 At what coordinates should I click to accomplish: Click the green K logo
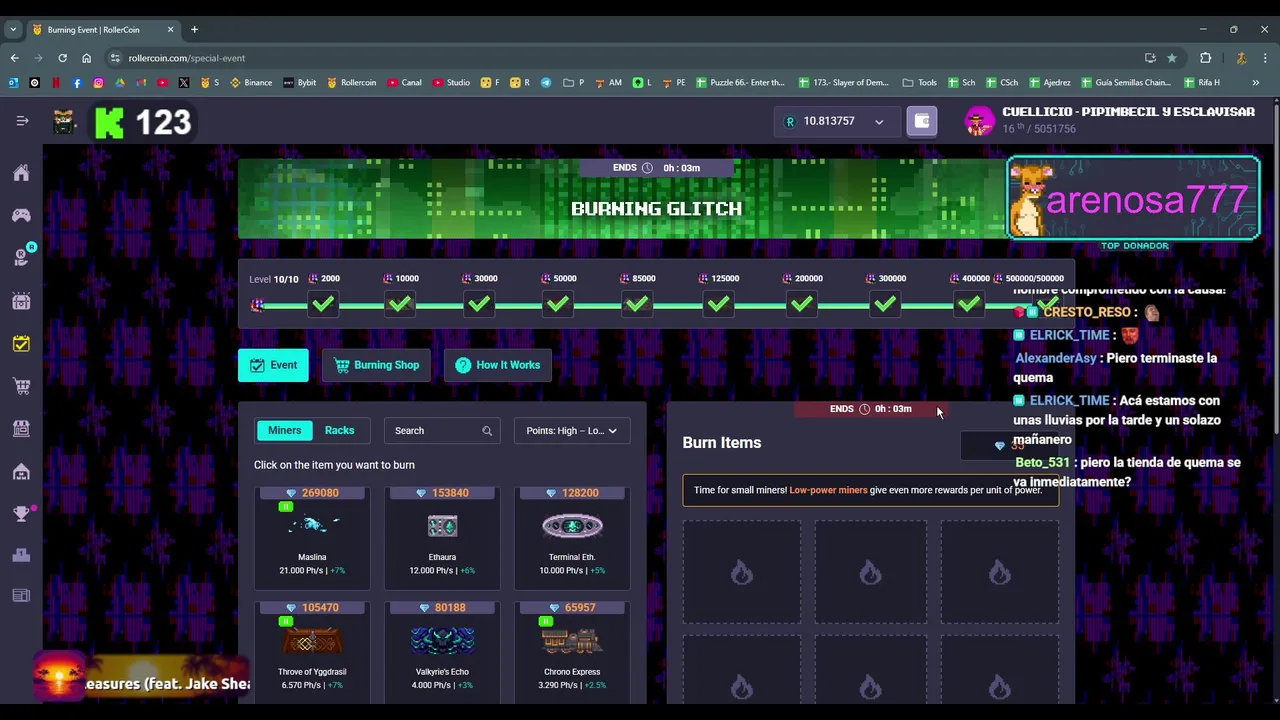pyautogui.click(x=109, y=122)
